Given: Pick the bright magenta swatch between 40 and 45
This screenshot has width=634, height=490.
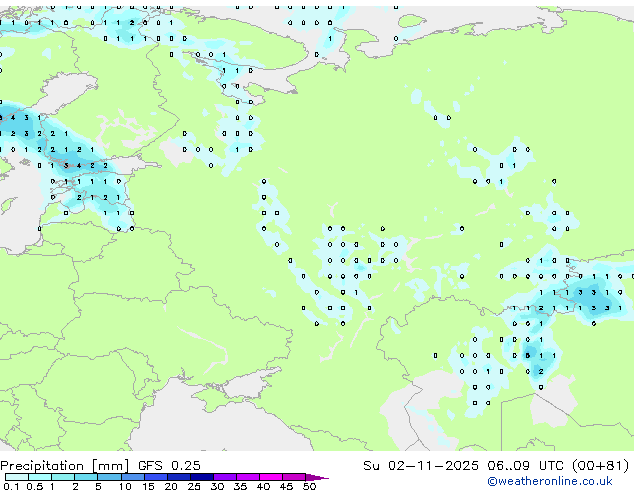Looking at the screenshot, I should tap(271, 477).
